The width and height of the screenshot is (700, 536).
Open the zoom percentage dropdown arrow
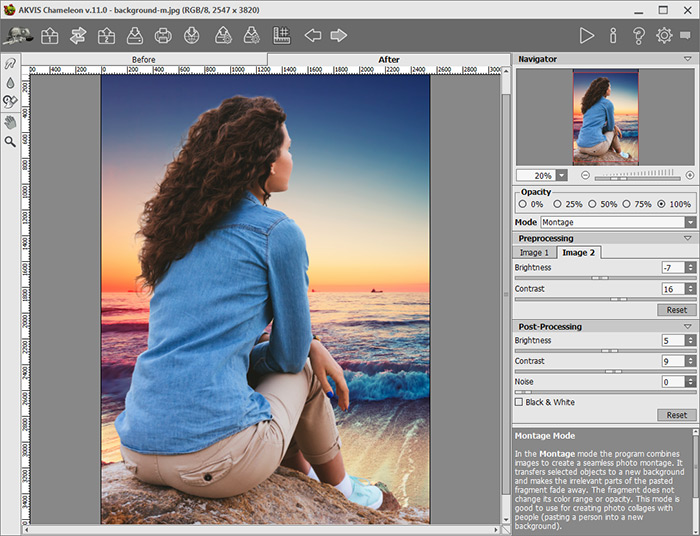point(562,175)
